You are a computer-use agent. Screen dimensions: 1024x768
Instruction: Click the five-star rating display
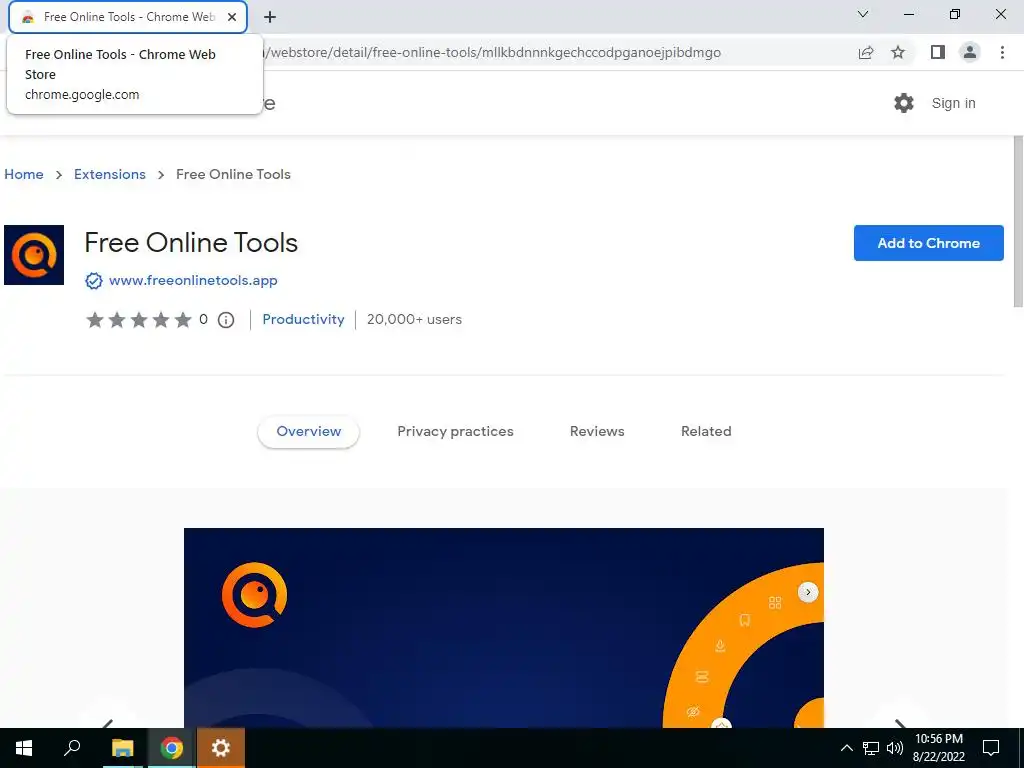[138, 319]
